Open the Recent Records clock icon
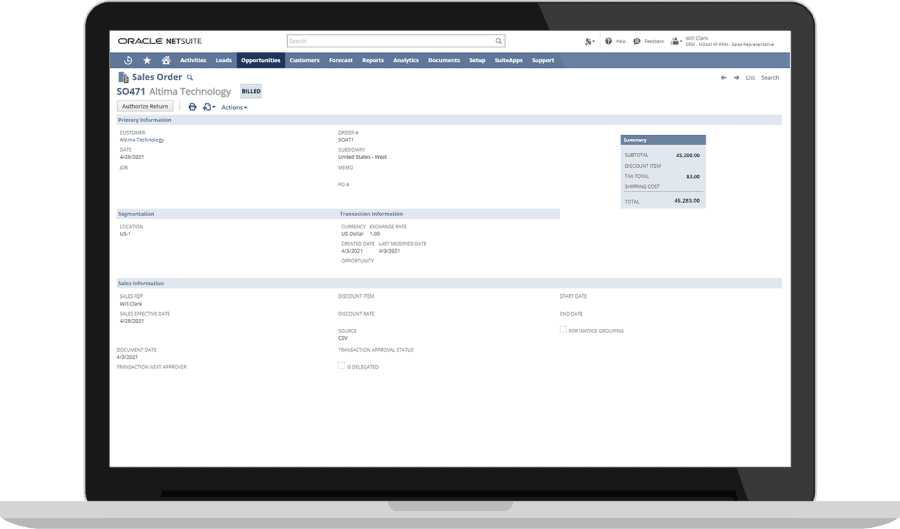Viewport: 900px width, 529px height. click(128, 60)
